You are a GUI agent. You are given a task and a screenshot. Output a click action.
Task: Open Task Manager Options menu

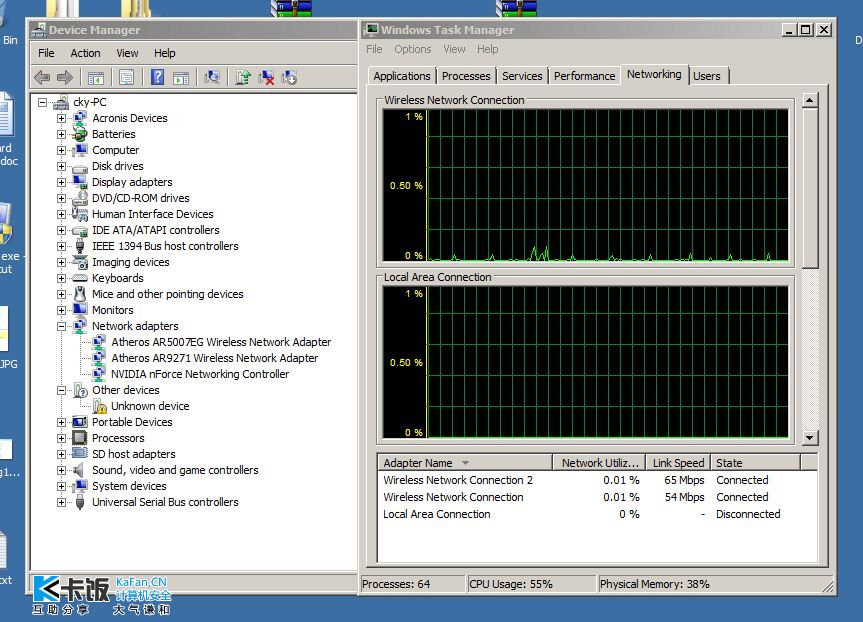click(x=413, y=49)
